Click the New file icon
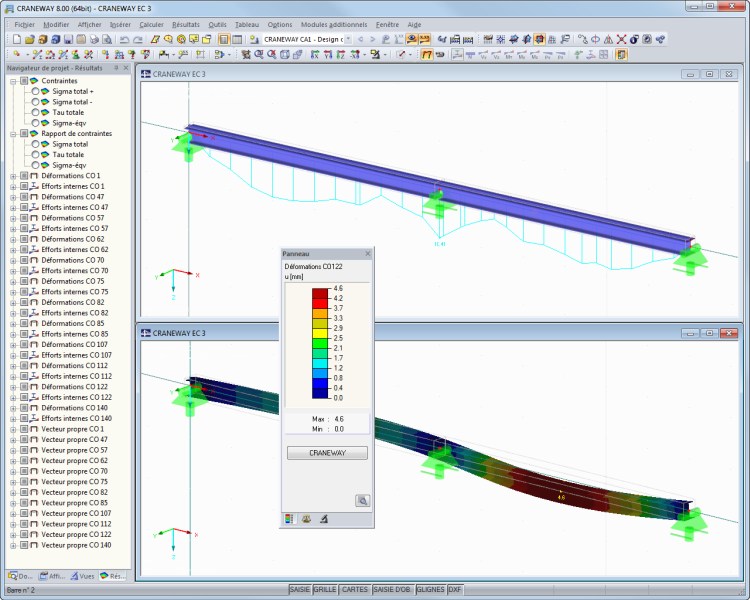The height and width of the screenshot is (600, 750). pos(17,39)
